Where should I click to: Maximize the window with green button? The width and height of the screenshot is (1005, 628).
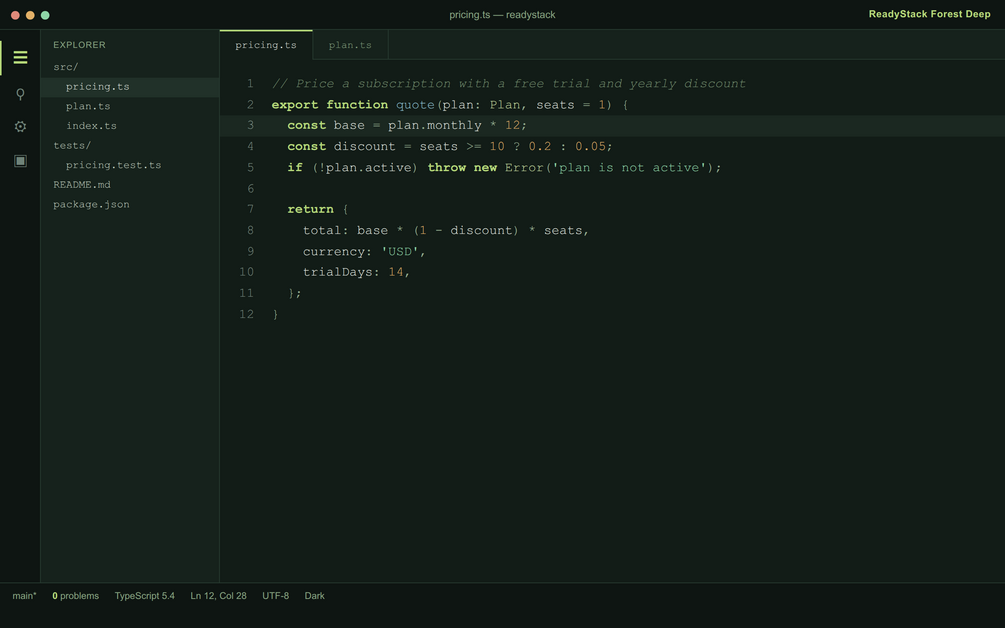point(45,15)
